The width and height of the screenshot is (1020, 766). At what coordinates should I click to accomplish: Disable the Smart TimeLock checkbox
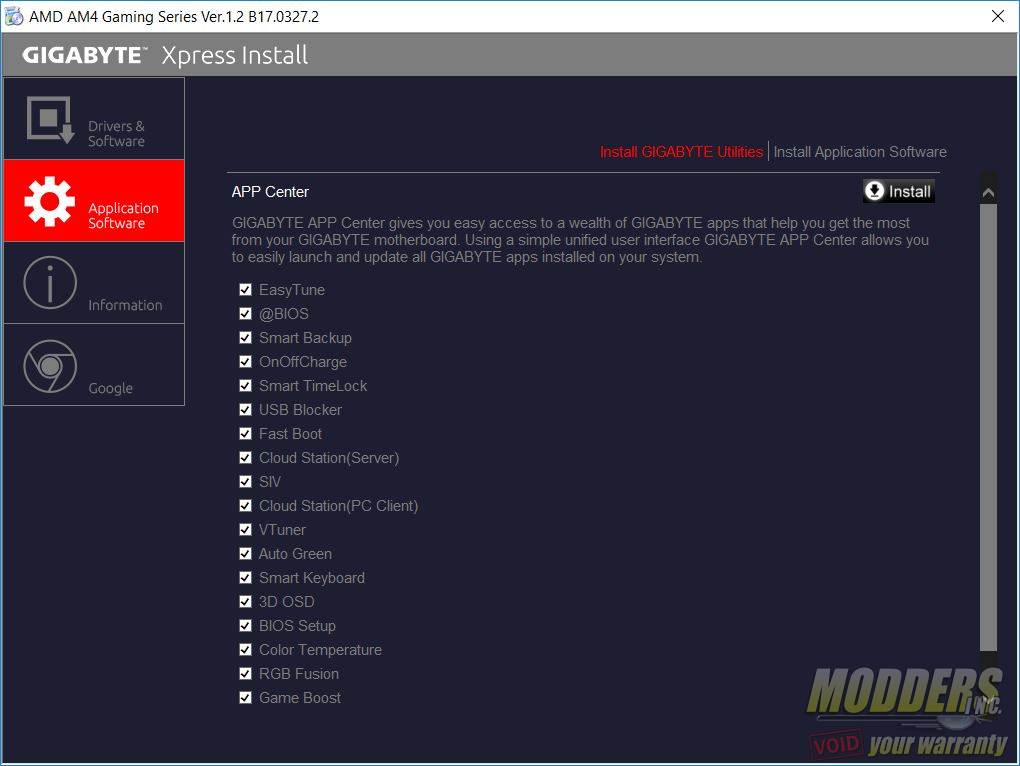(x=245, y=386)
